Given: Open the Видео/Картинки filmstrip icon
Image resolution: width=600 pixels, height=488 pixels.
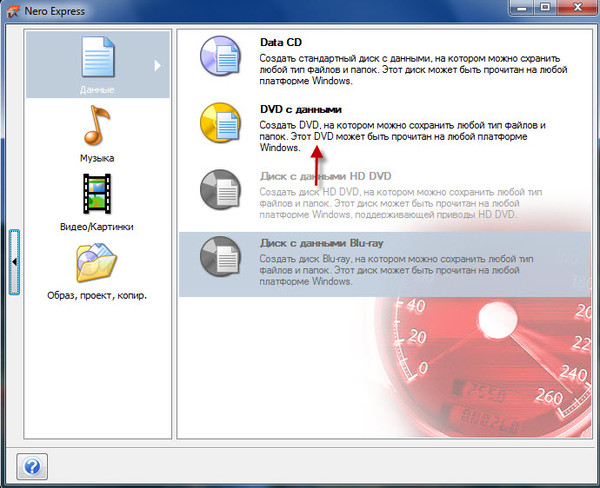Looking at the screenshot, I should 97,193.
